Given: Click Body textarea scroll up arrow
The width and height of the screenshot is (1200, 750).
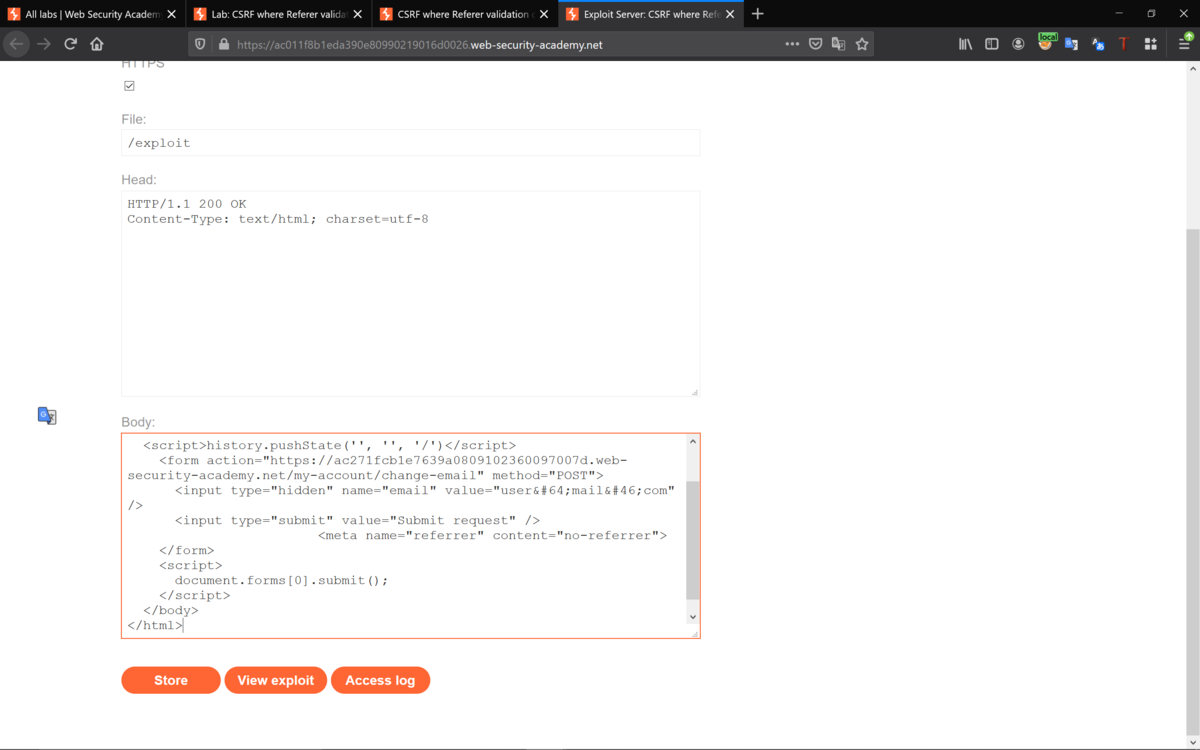Looking at the screenshot, I should pos(693,442).
